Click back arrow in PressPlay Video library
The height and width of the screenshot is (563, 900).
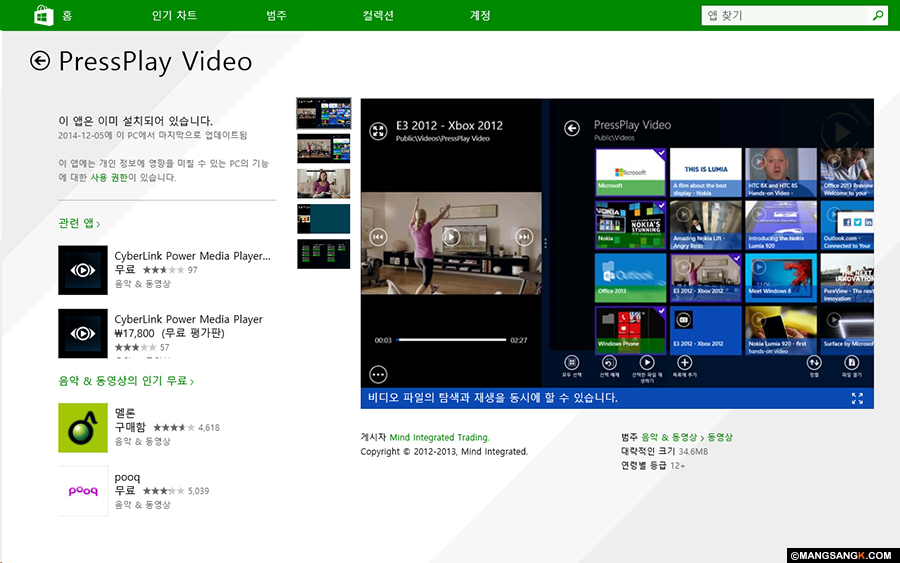pyautogui.click(x=572, y=128)
